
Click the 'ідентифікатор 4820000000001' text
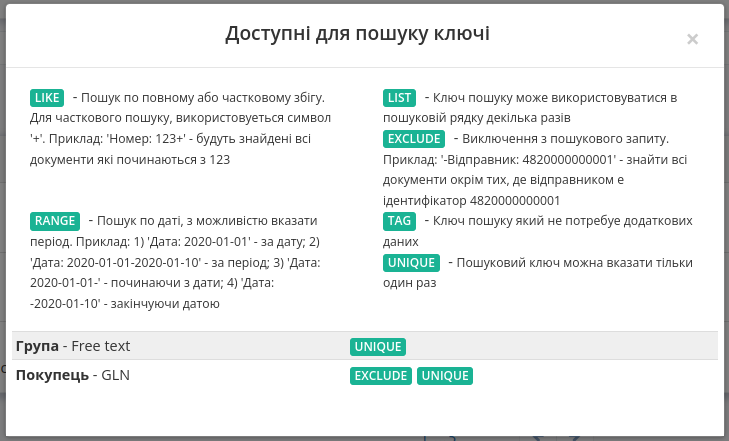[471, 201]
